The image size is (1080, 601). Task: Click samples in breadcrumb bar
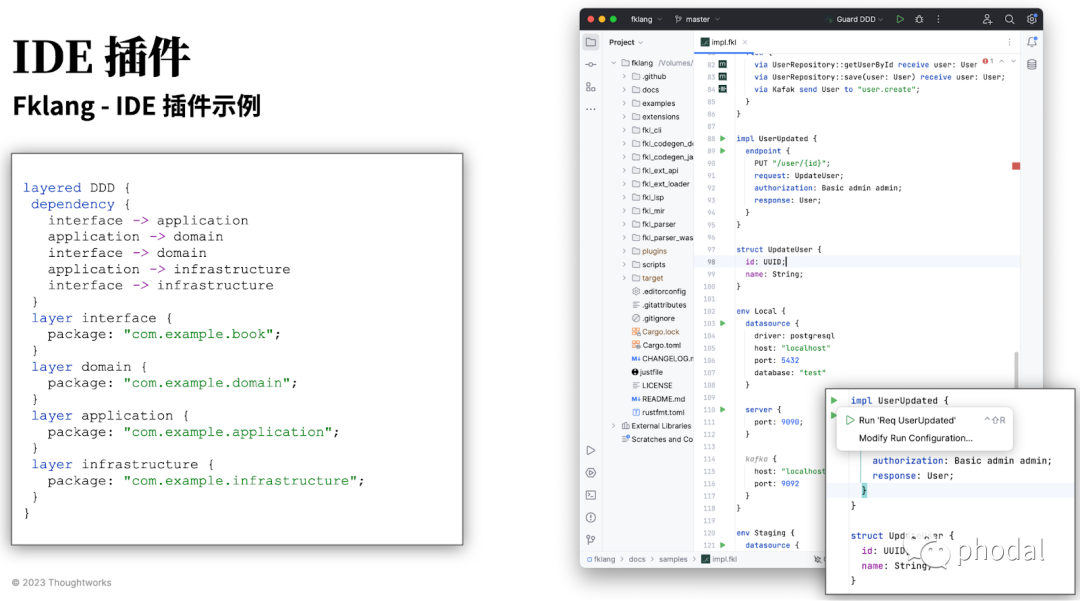click(673, 559)
